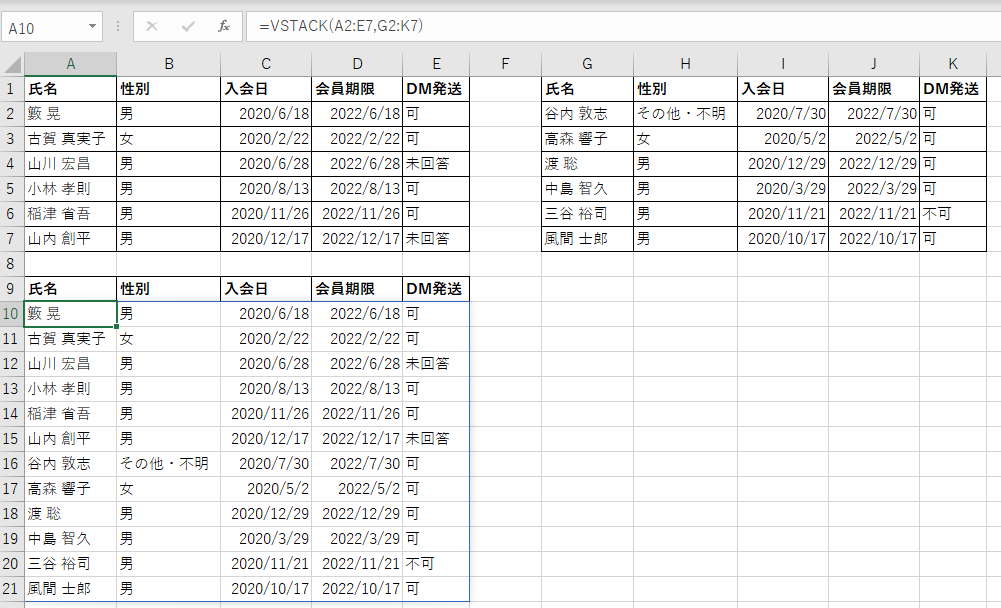Click the Insert Function fx icon
Image resolution: width=1001 pixels, height=608 pixels.
(224, 27)
